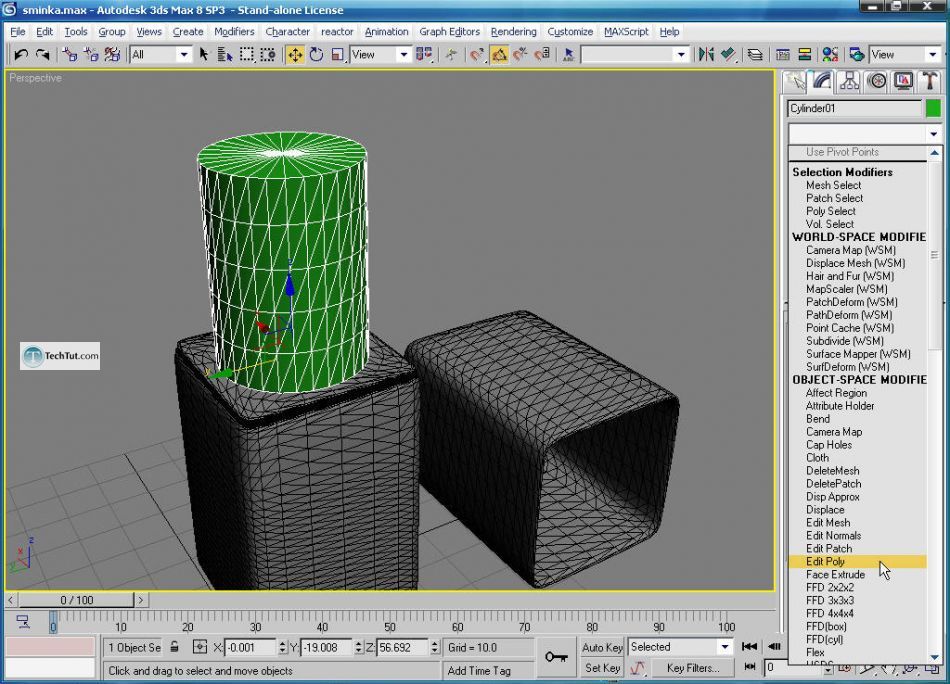Click the Select Object arrow tool
This screenshot has height=684, width=950.
(204, 54)
